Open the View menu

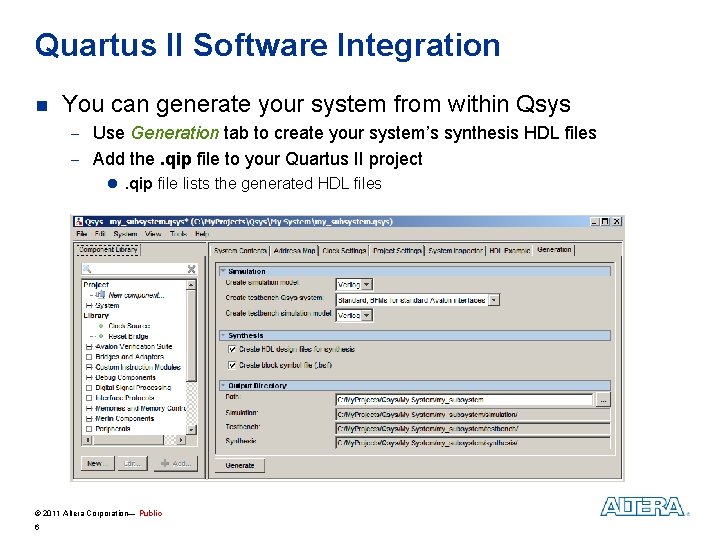coord(153,234)
